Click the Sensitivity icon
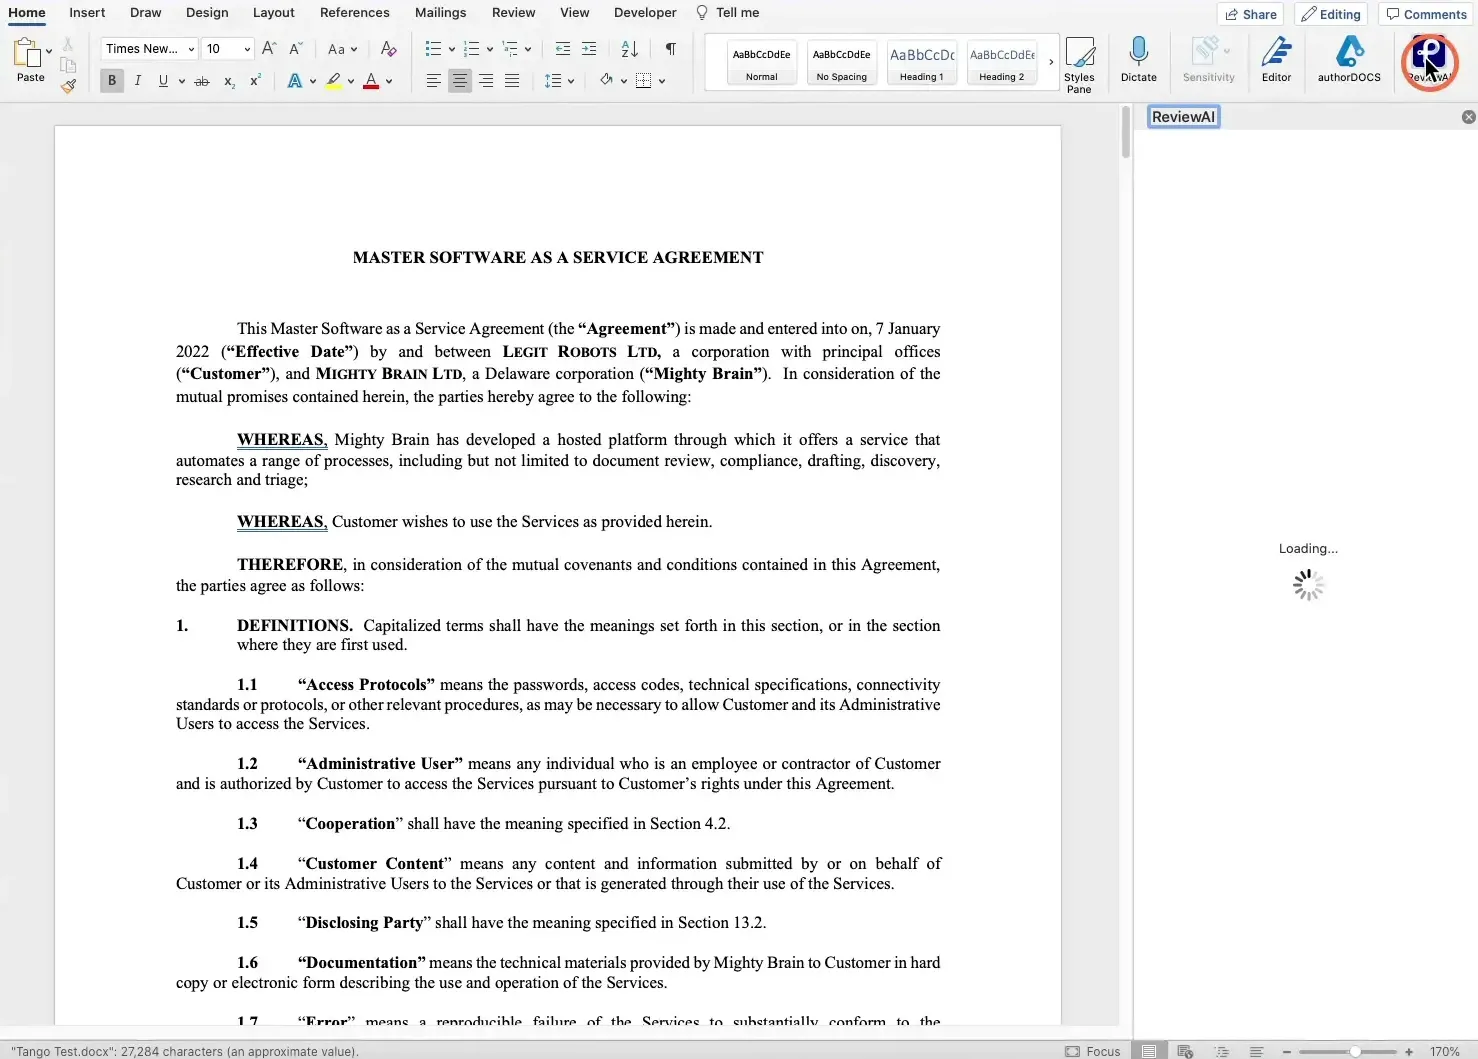 coord(1208,60)
